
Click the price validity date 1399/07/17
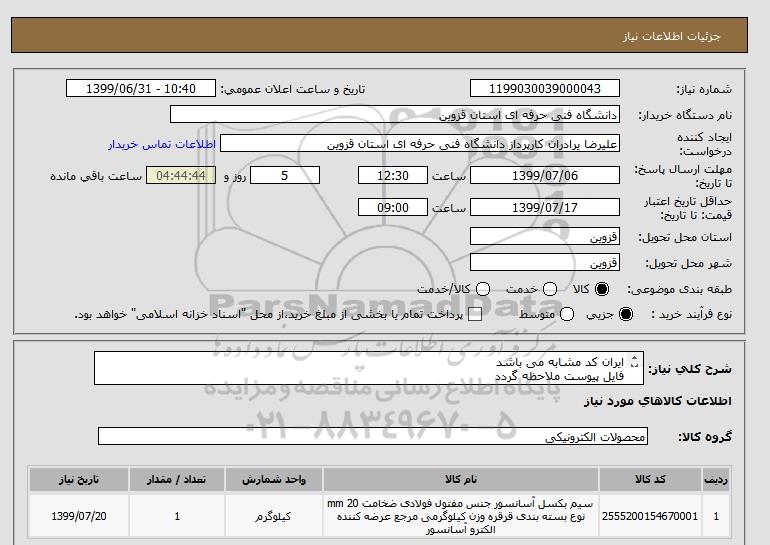tap(545, 207)
